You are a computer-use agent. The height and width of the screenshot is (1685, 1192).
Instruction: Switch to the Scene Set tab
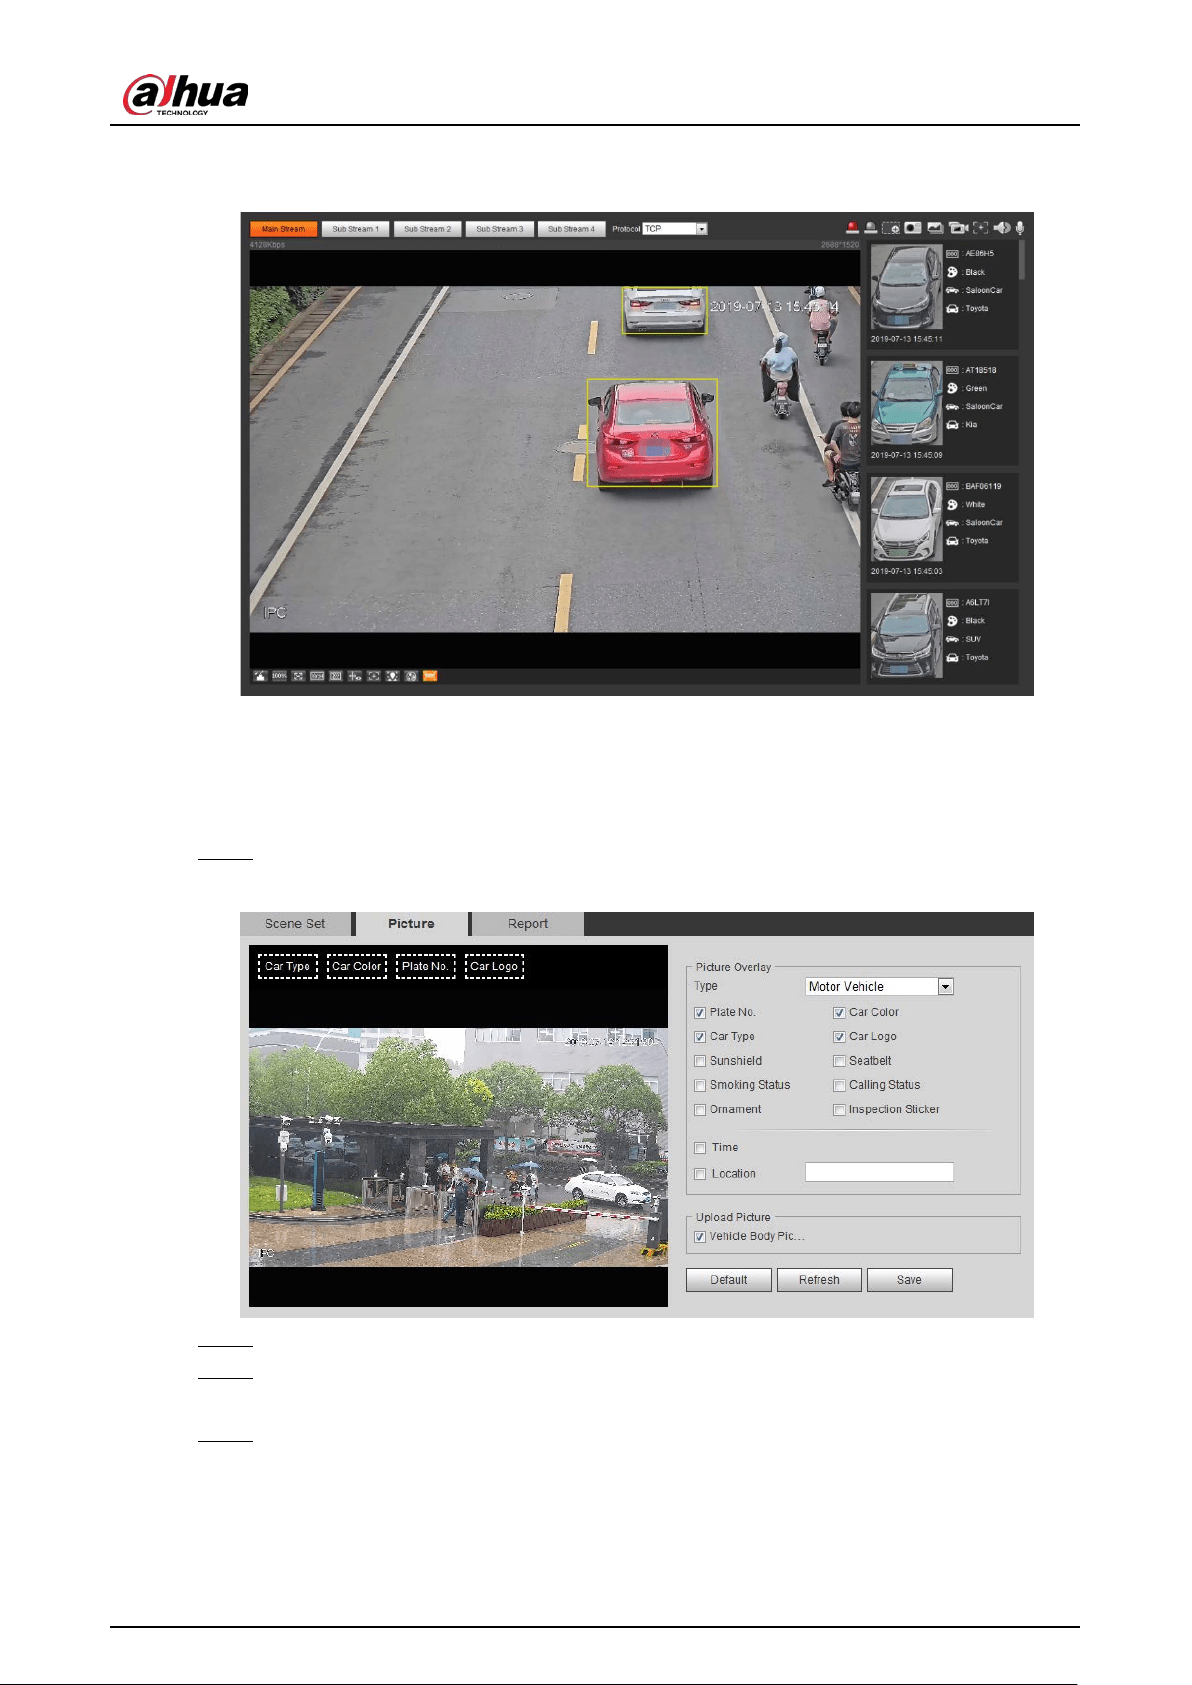coord(295,924)
